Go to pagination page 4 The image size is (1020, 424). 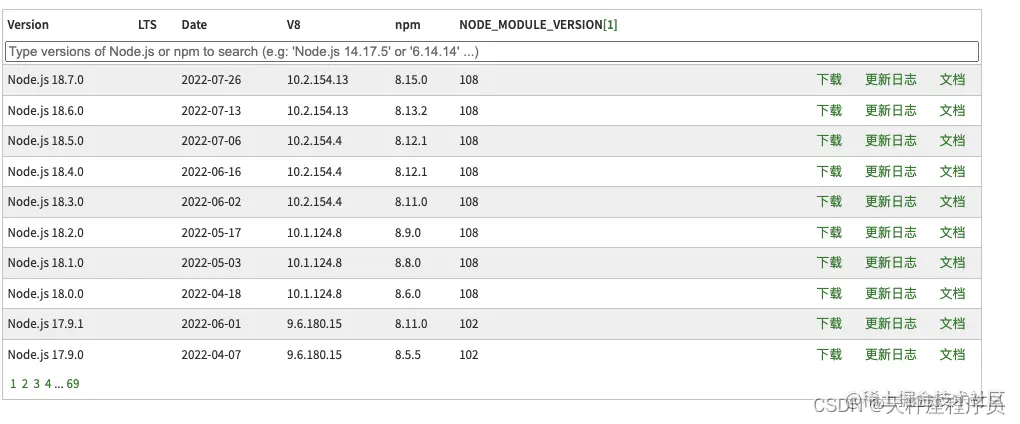point(48,384)
